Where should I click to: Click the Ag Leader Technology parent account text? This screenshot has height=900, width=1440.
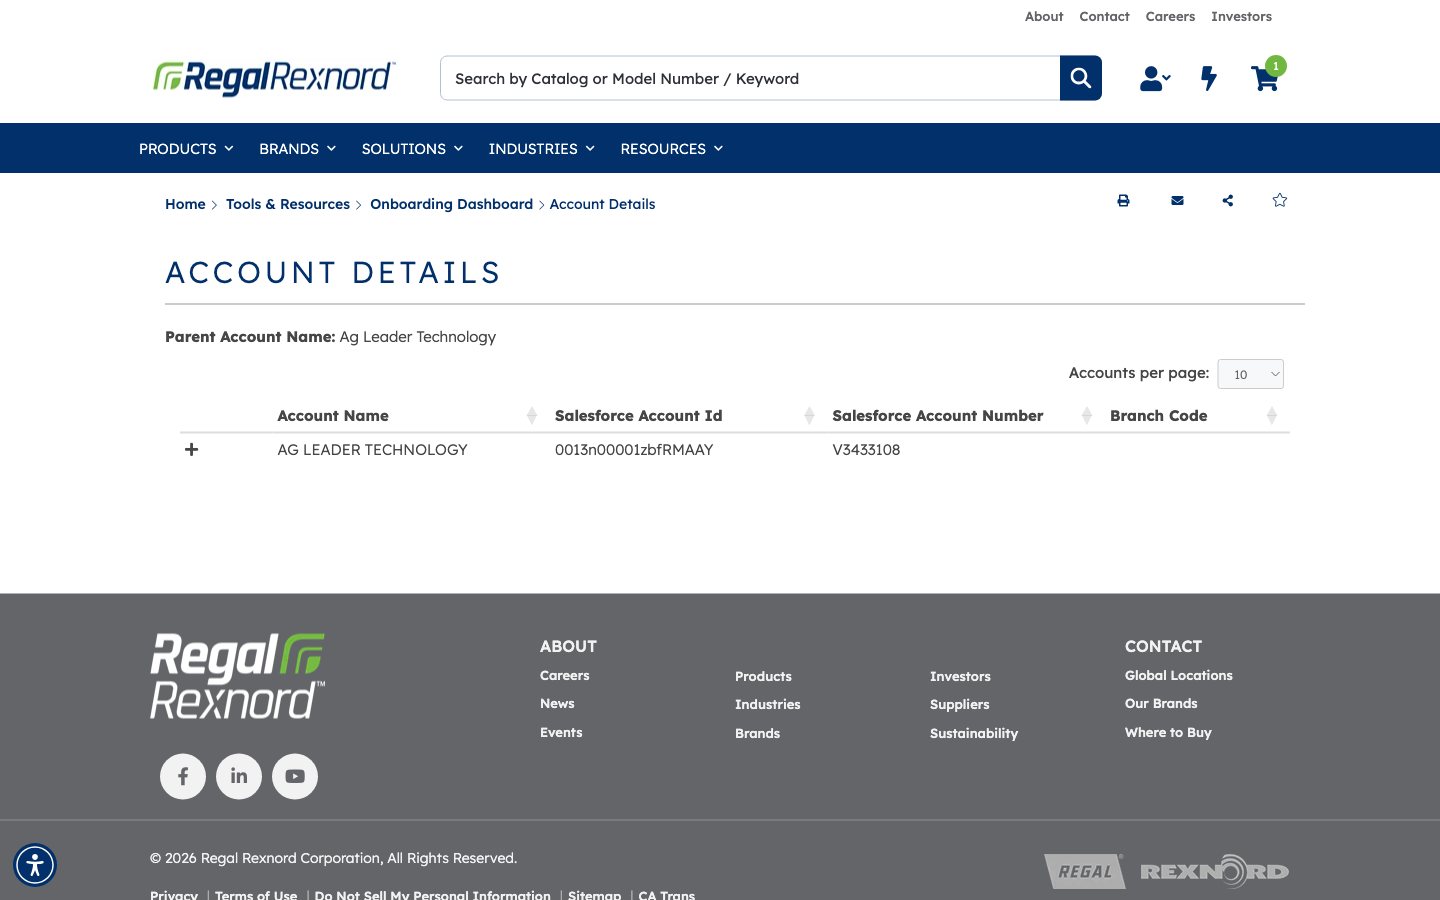[x=417, y=337]
